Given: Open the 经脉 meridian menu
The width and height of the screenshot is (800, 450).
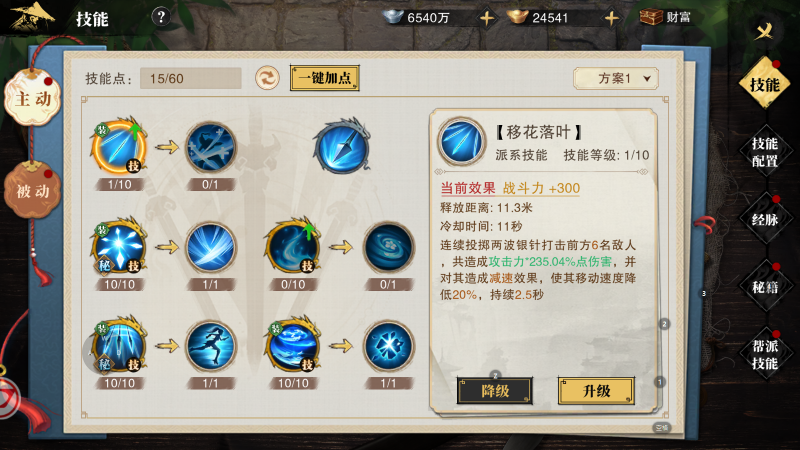Looking at the screenshot, I should [x=764, y=219].
